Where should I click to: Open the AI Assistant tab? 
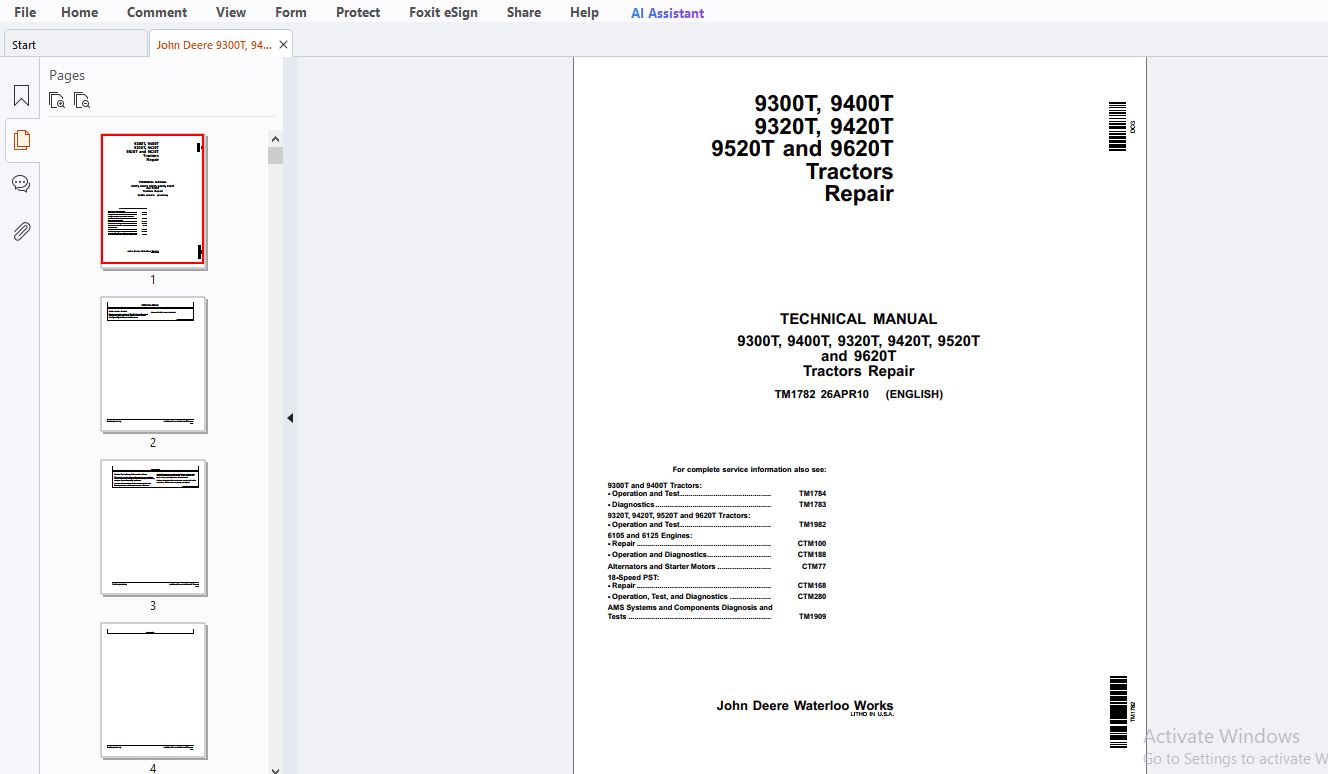click(667, 13)
